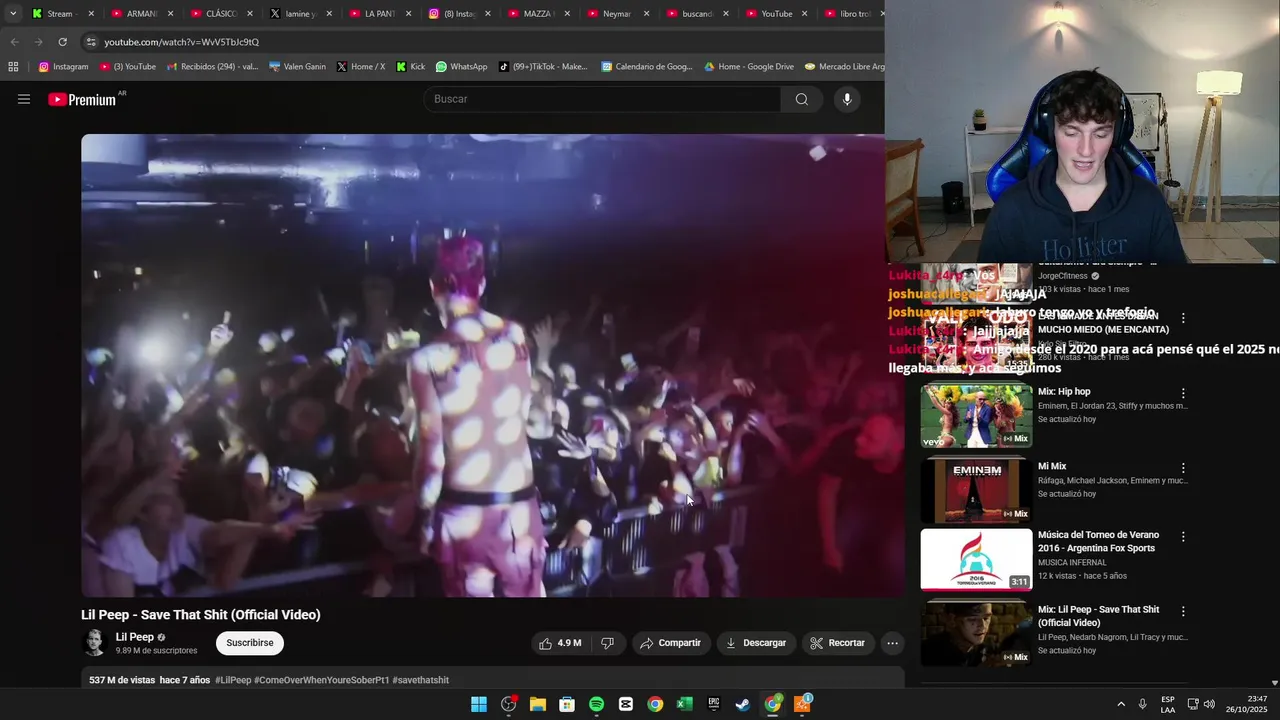Subscribe with the Suscribirse button
Viewport: 1280px width, 720px height.
[x=250, y=643]
